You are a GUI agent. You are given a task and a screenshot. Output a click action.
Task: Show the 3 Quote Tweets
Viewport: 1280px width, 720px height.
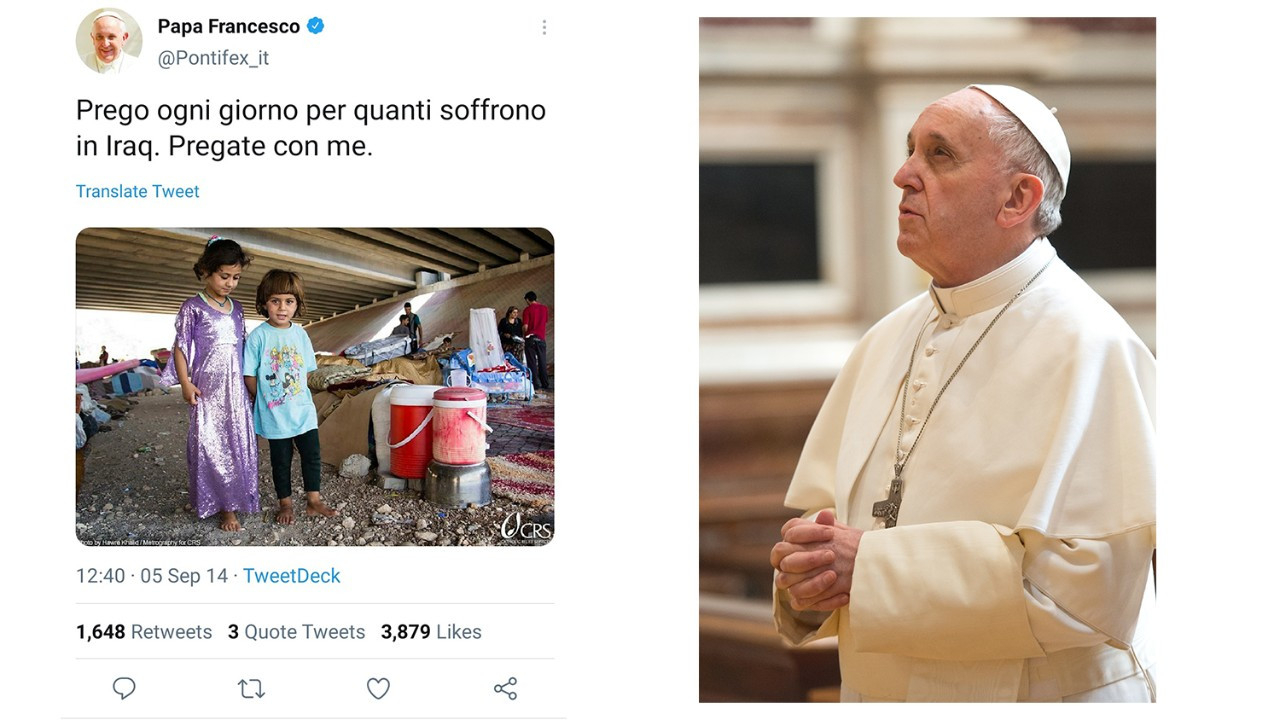[296, 632]
